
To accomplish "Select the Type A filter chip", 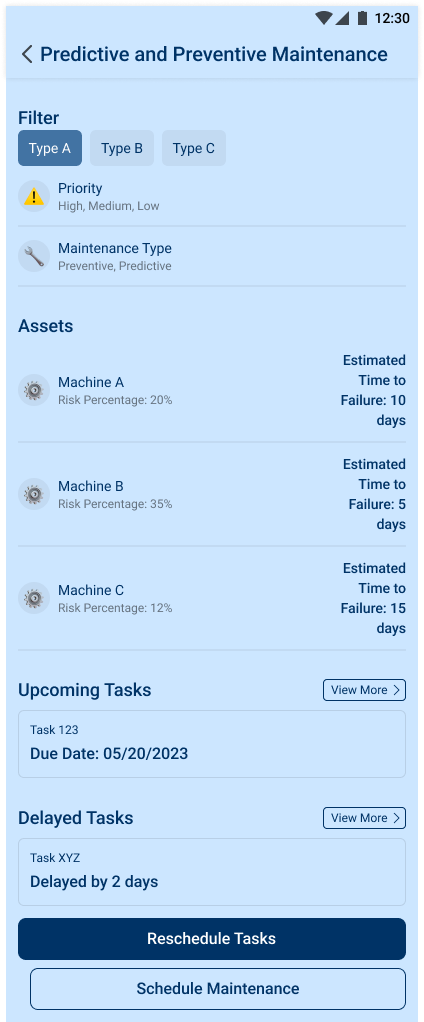I will point(50,148).
